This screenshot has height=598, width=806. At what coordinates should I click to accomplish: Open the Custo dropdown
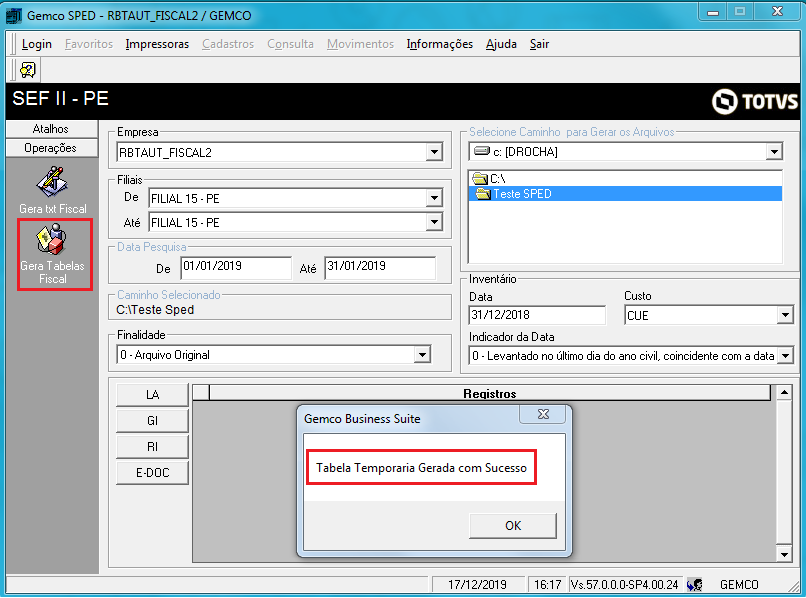point(785,315)
